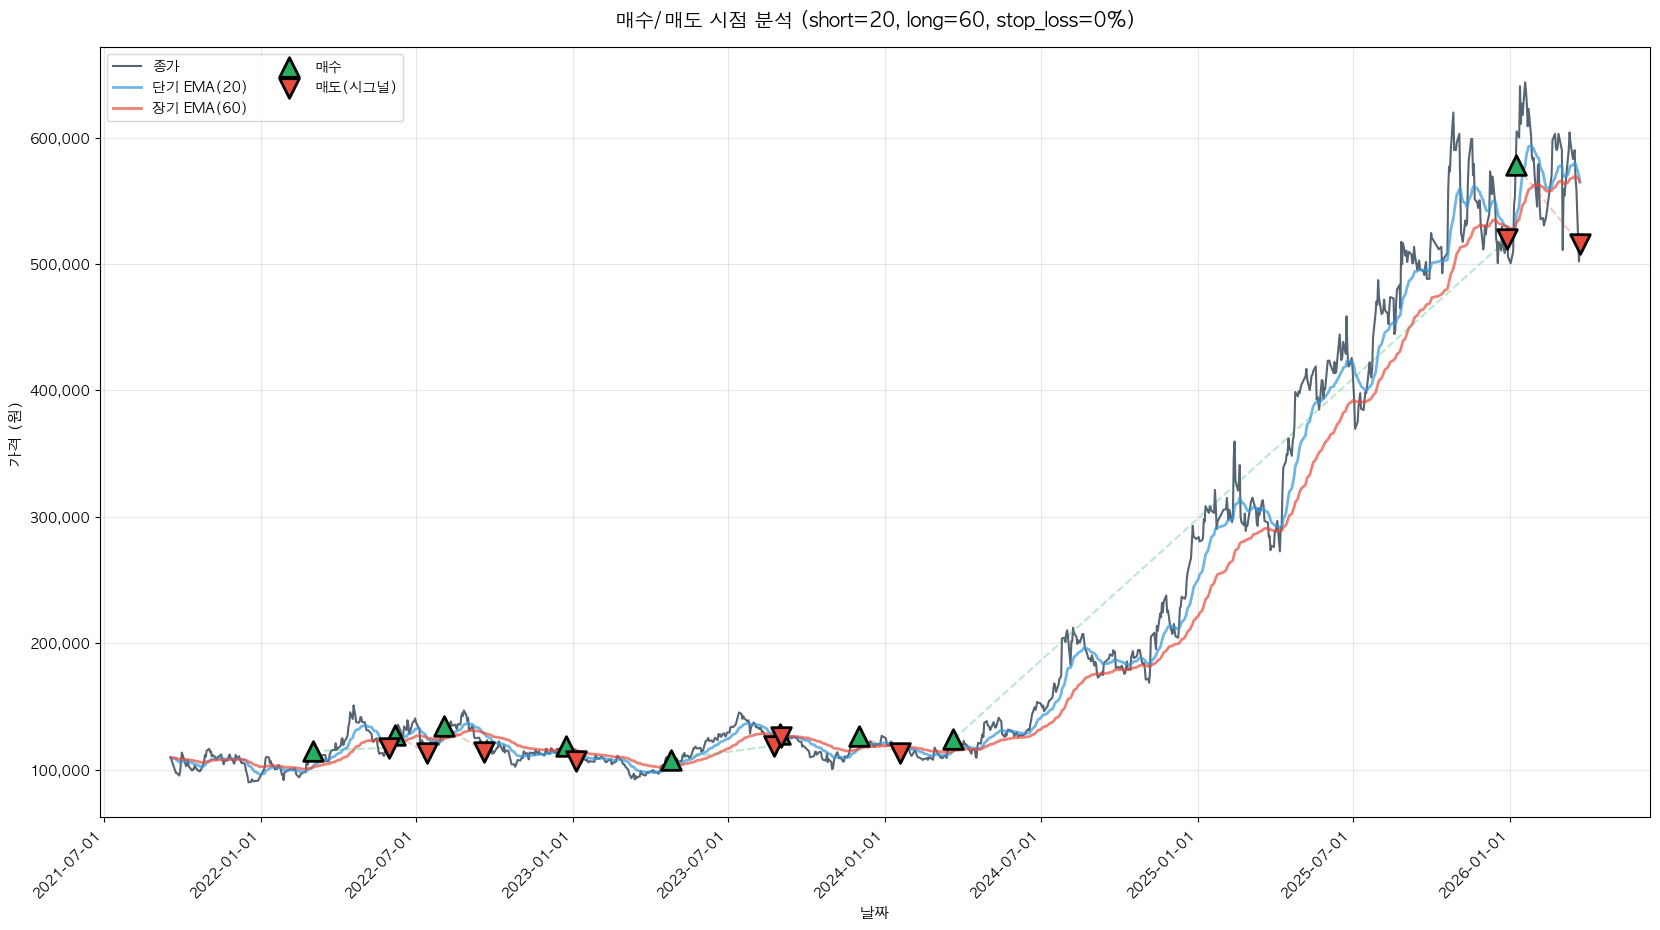Select the 2021-07-01 date tick label
1660x930 pixels.
point(68,868)
